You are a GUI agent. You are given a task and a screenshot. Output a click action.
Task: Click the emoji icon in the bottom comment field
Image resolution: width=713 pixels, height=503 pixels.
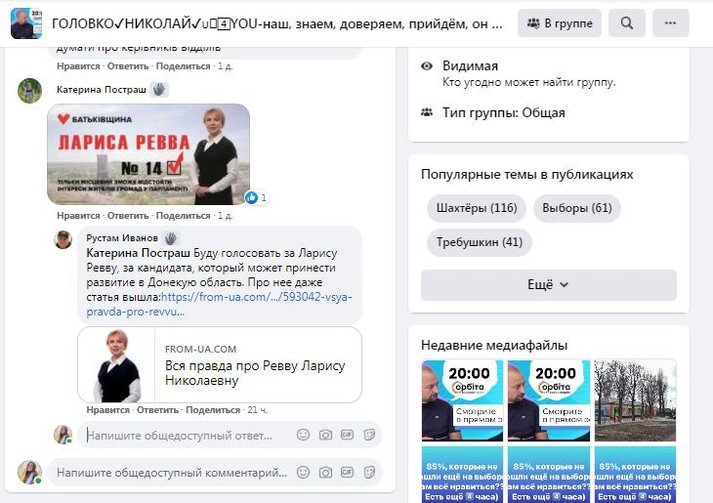point(303,473)
